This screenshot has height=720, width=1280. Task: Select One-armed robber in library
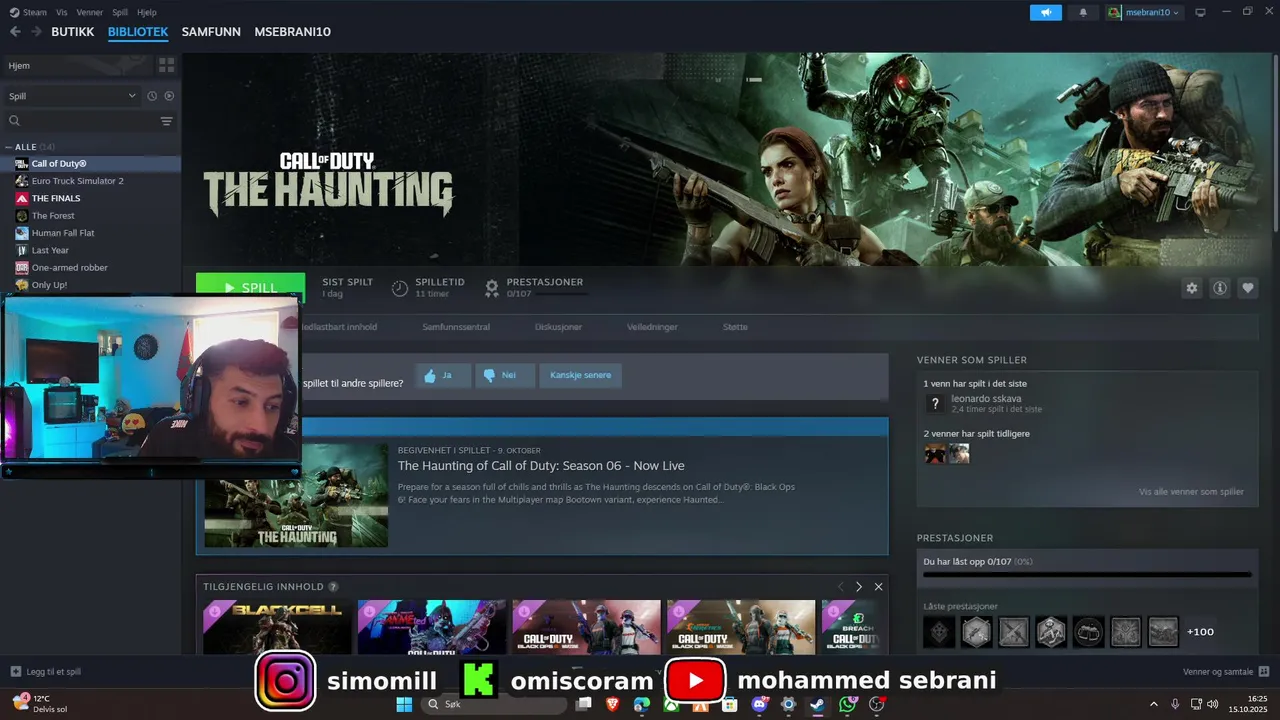point(90,267)
